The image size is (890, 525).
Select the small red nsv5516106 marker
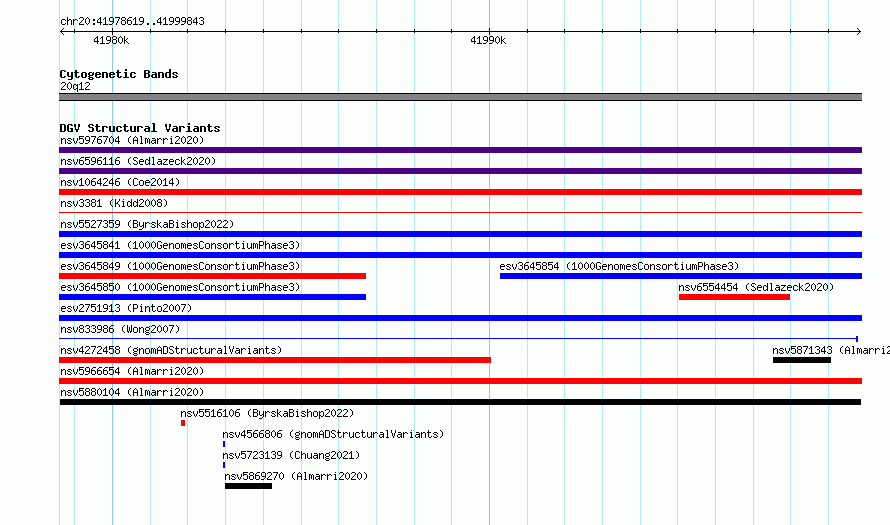[183, 423]
